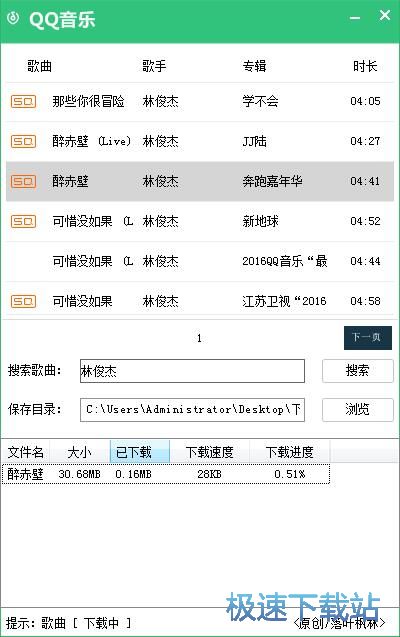Screen dimensions: 400x637
Task: Click the 下载进度 column header
Action: pyautogui.click(x=290, y=452)
